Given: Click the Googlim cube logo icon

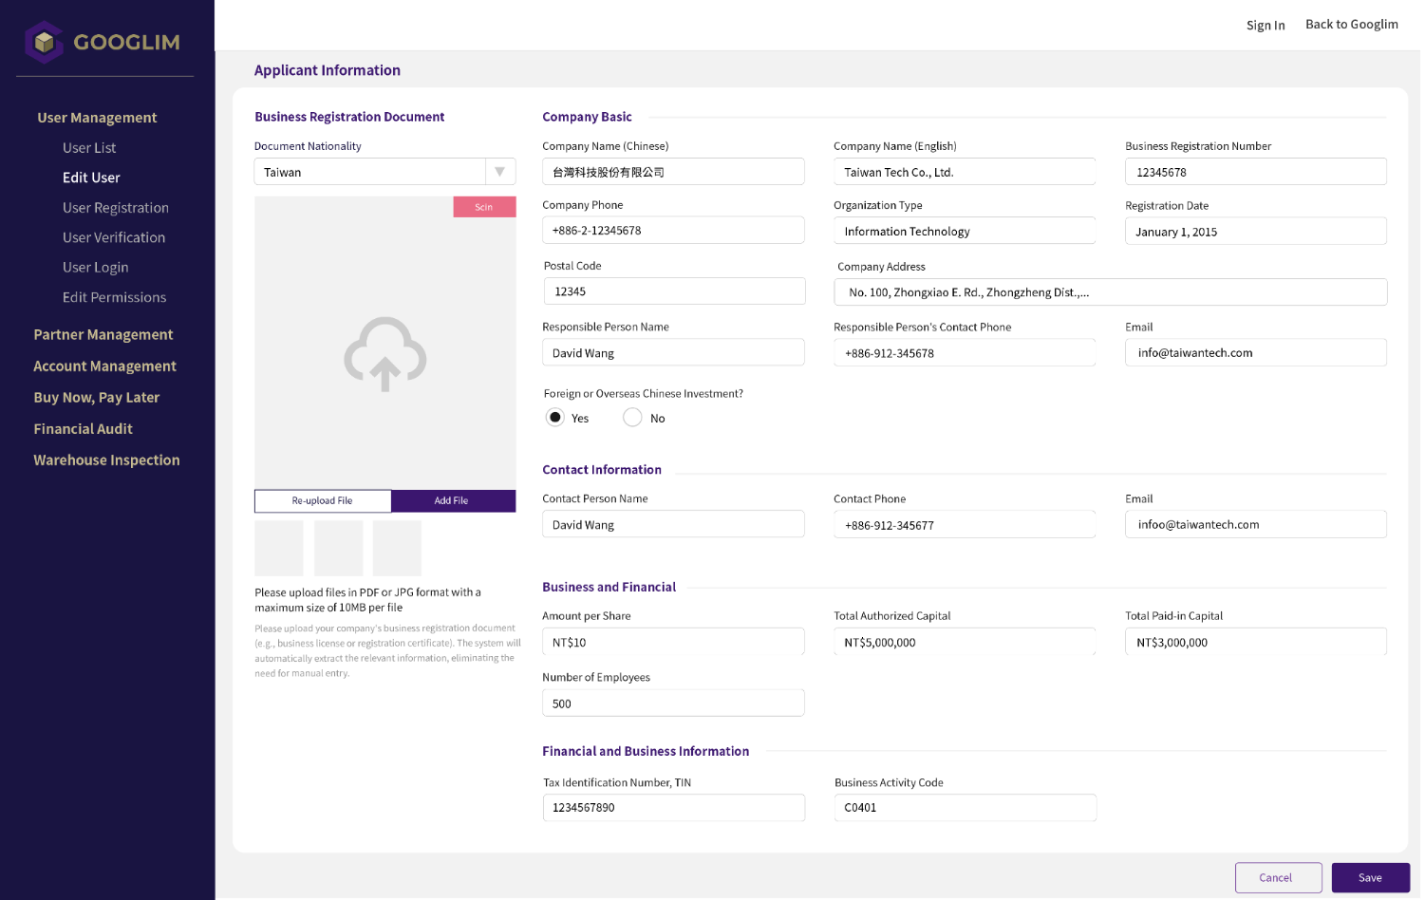Looking at the screenshot, I should [x=44, y=42].
